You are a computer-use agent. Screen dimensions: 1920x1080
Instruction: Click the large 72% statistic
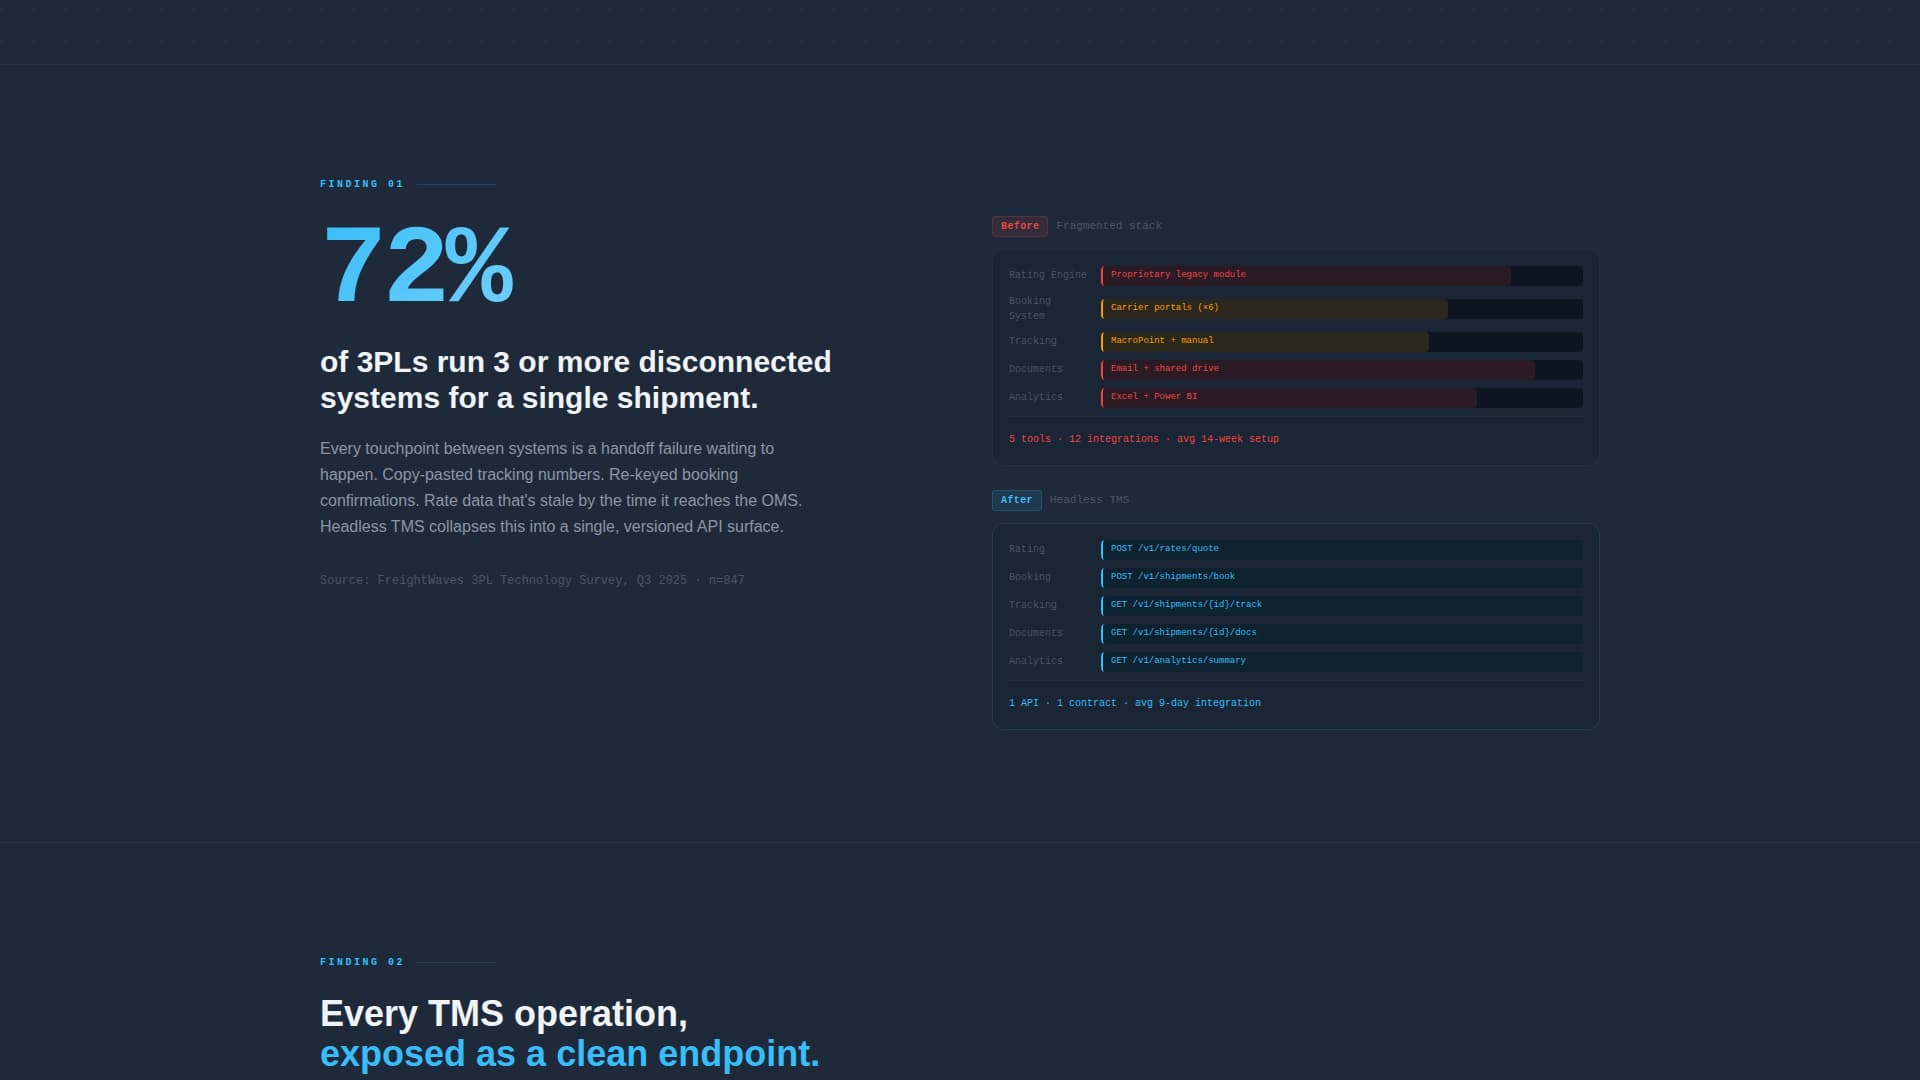[x=418, y=265]
